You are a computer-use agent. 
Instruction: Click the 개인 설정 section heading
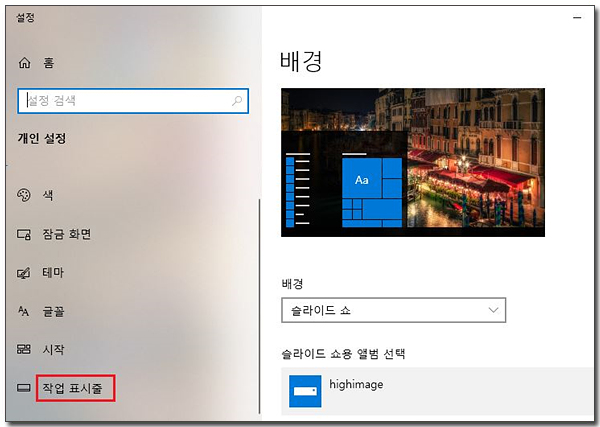(x=42, y=138)
